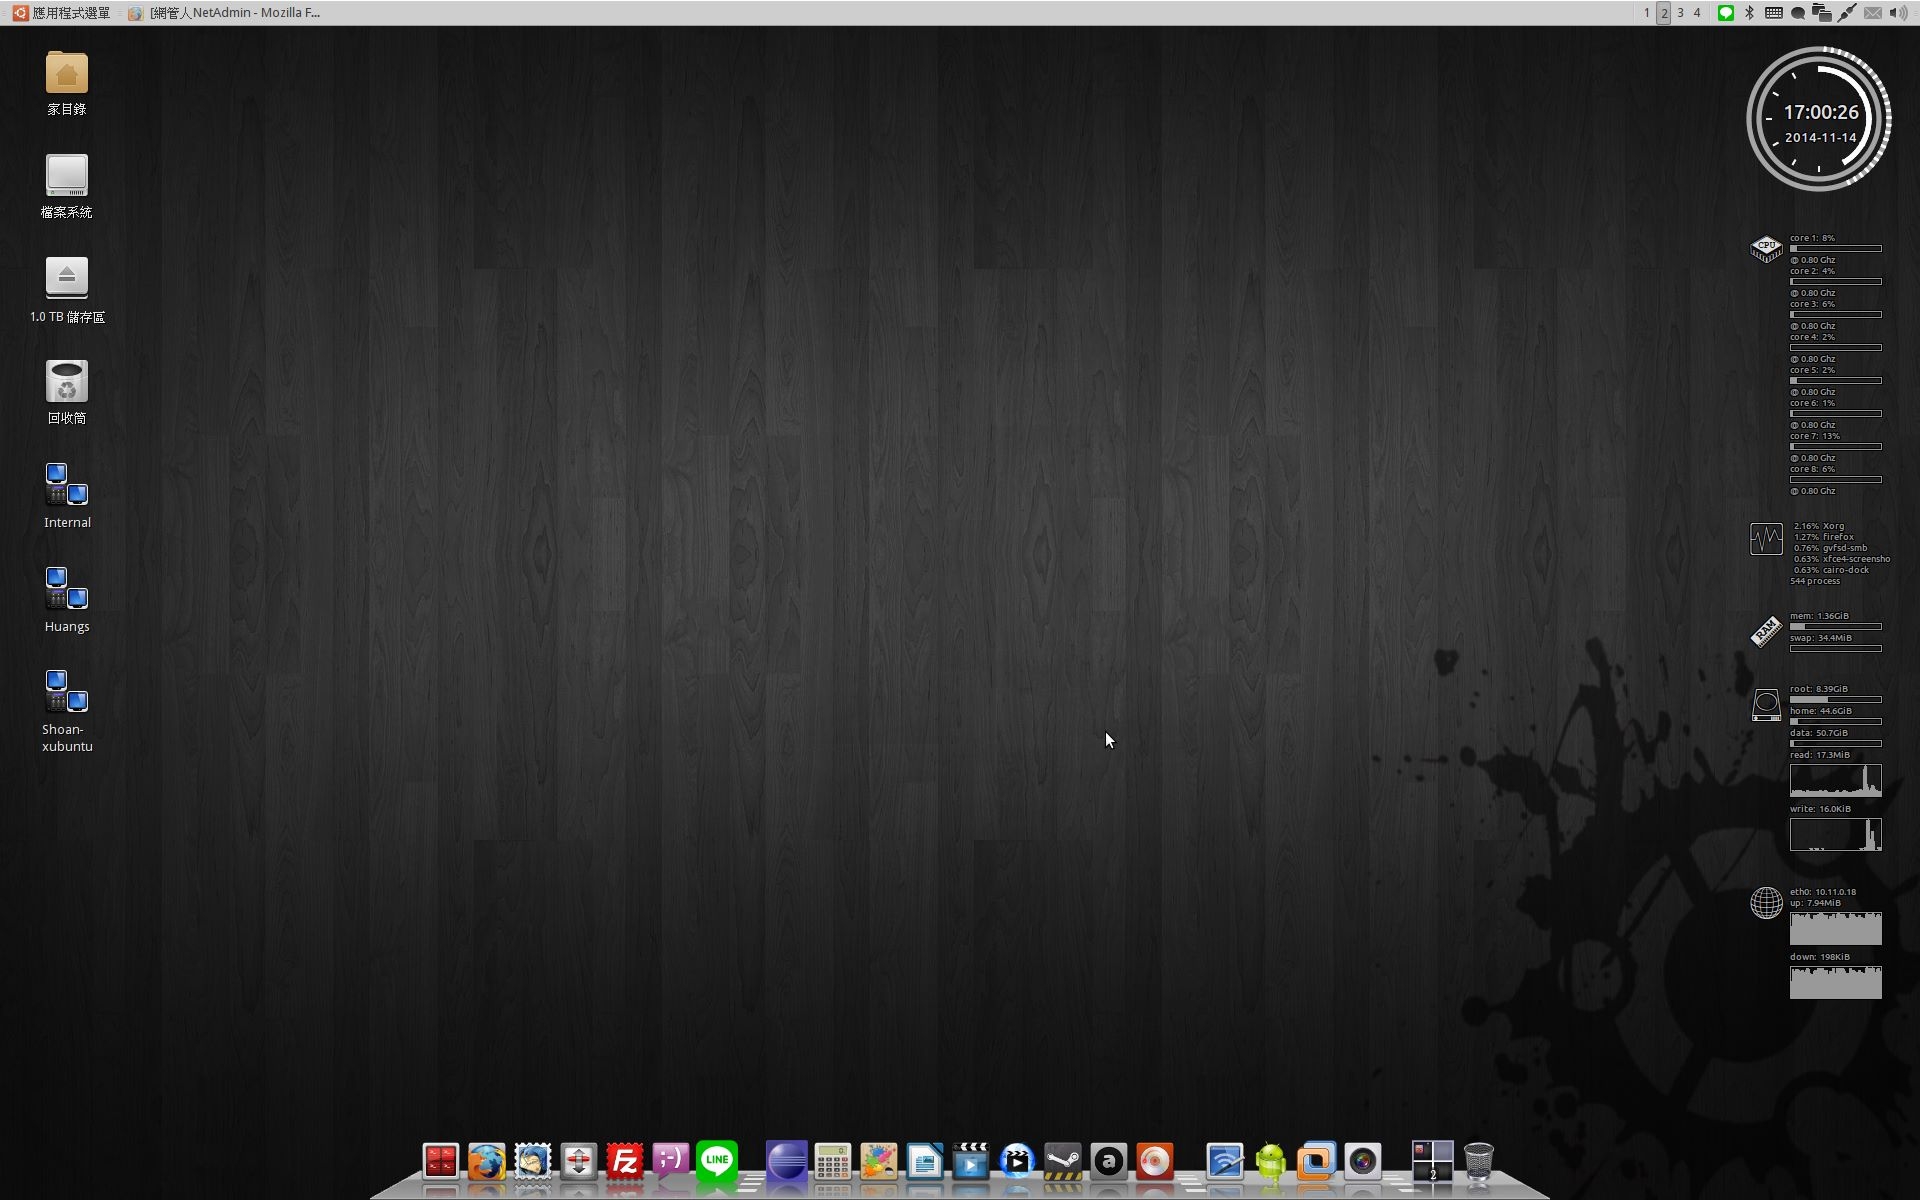Screen dimensions: 1920x1200
Task: Click the dock workspace switcher thumbnail
Action: [x=1432, y=1162]
